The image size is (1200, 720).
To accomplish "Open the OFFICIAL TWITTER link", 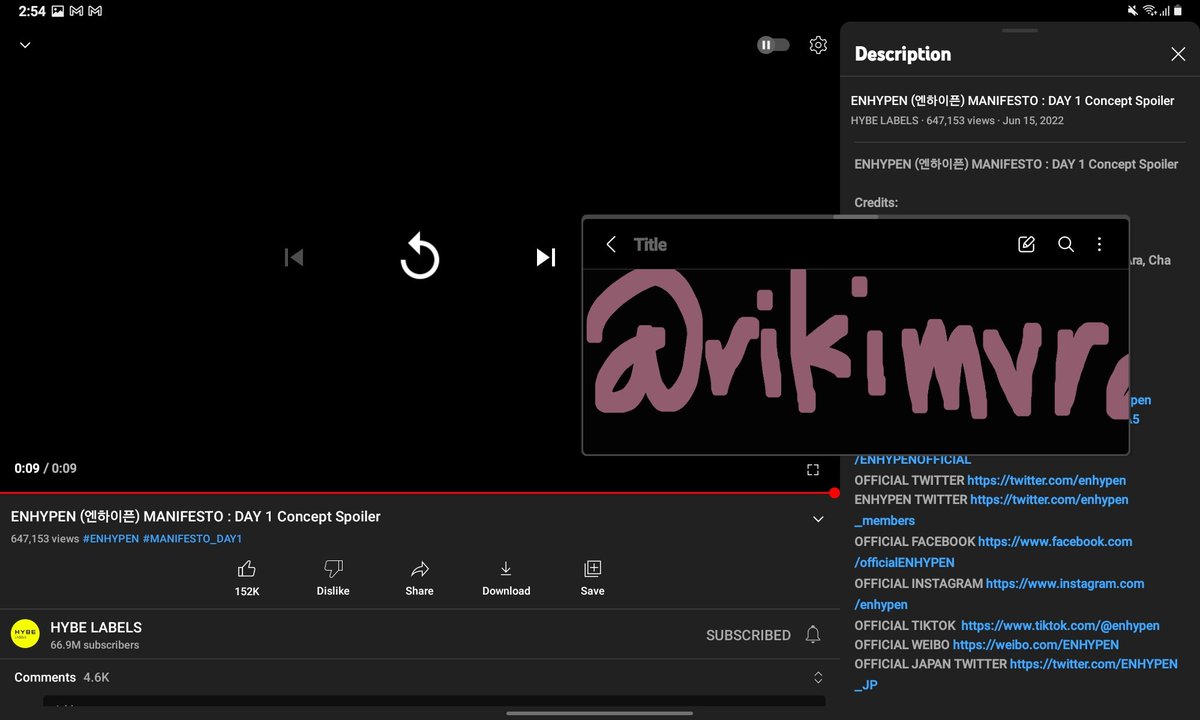I will coord(1047,480).
